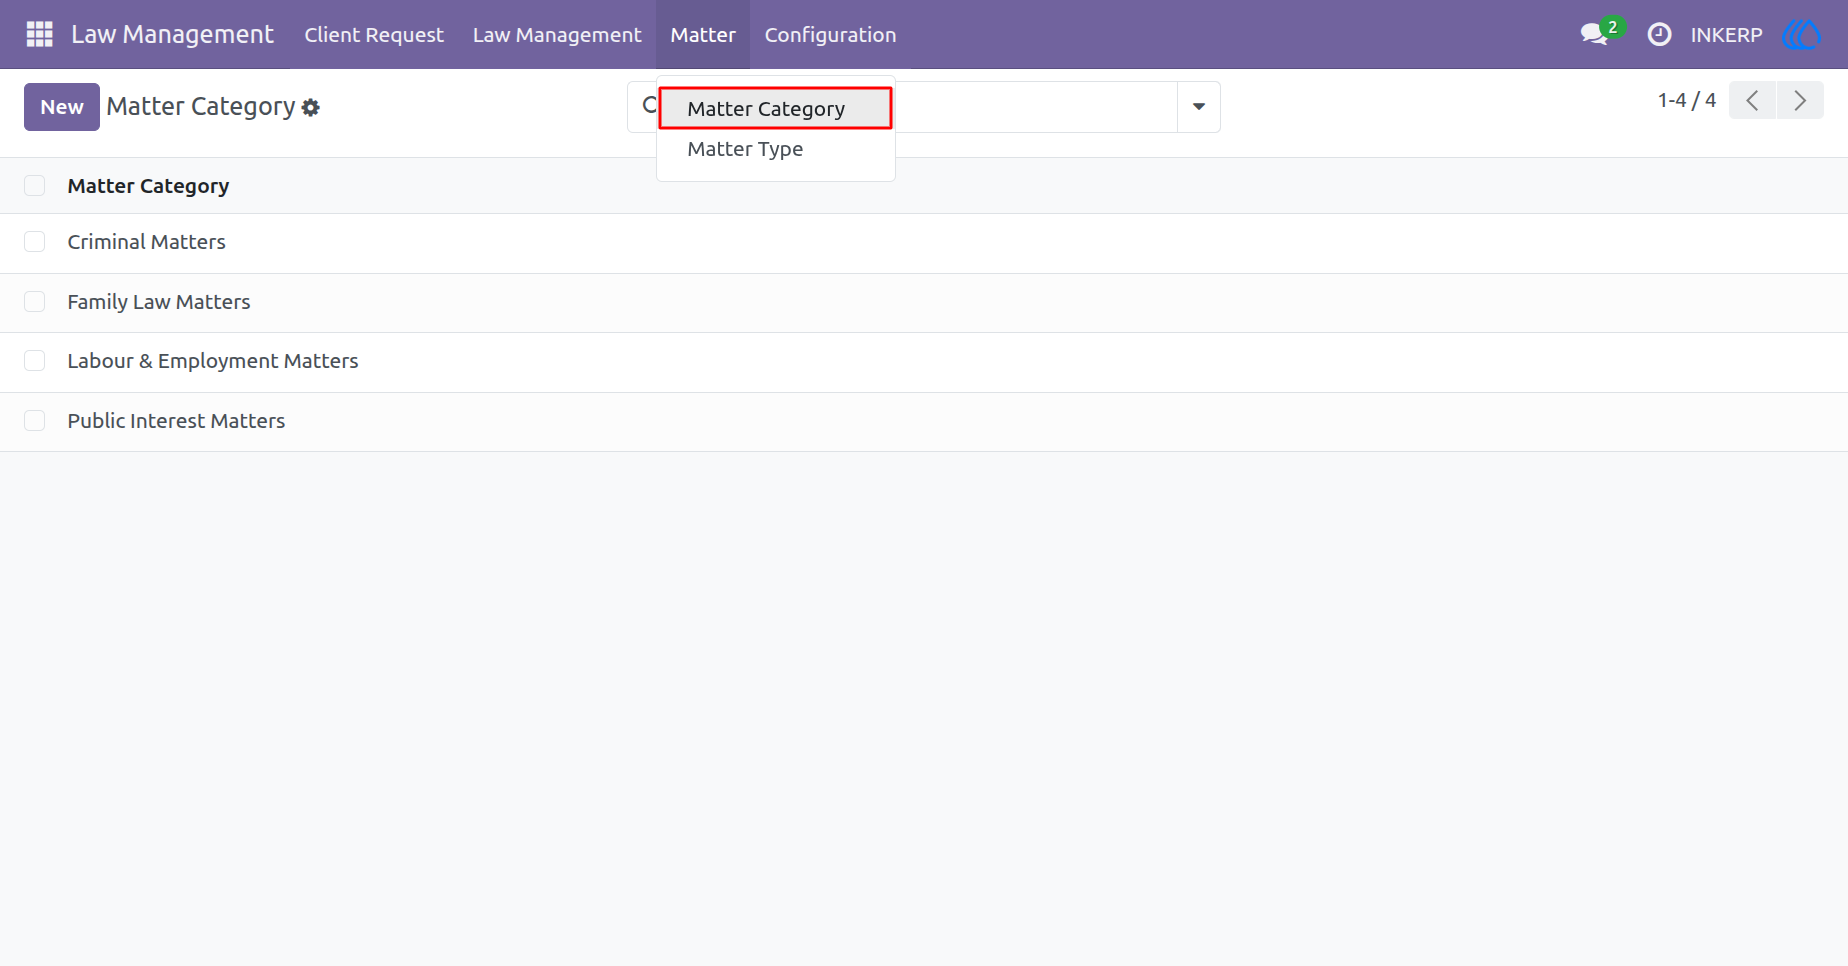Open the Configuration menu

pos(830,34)
